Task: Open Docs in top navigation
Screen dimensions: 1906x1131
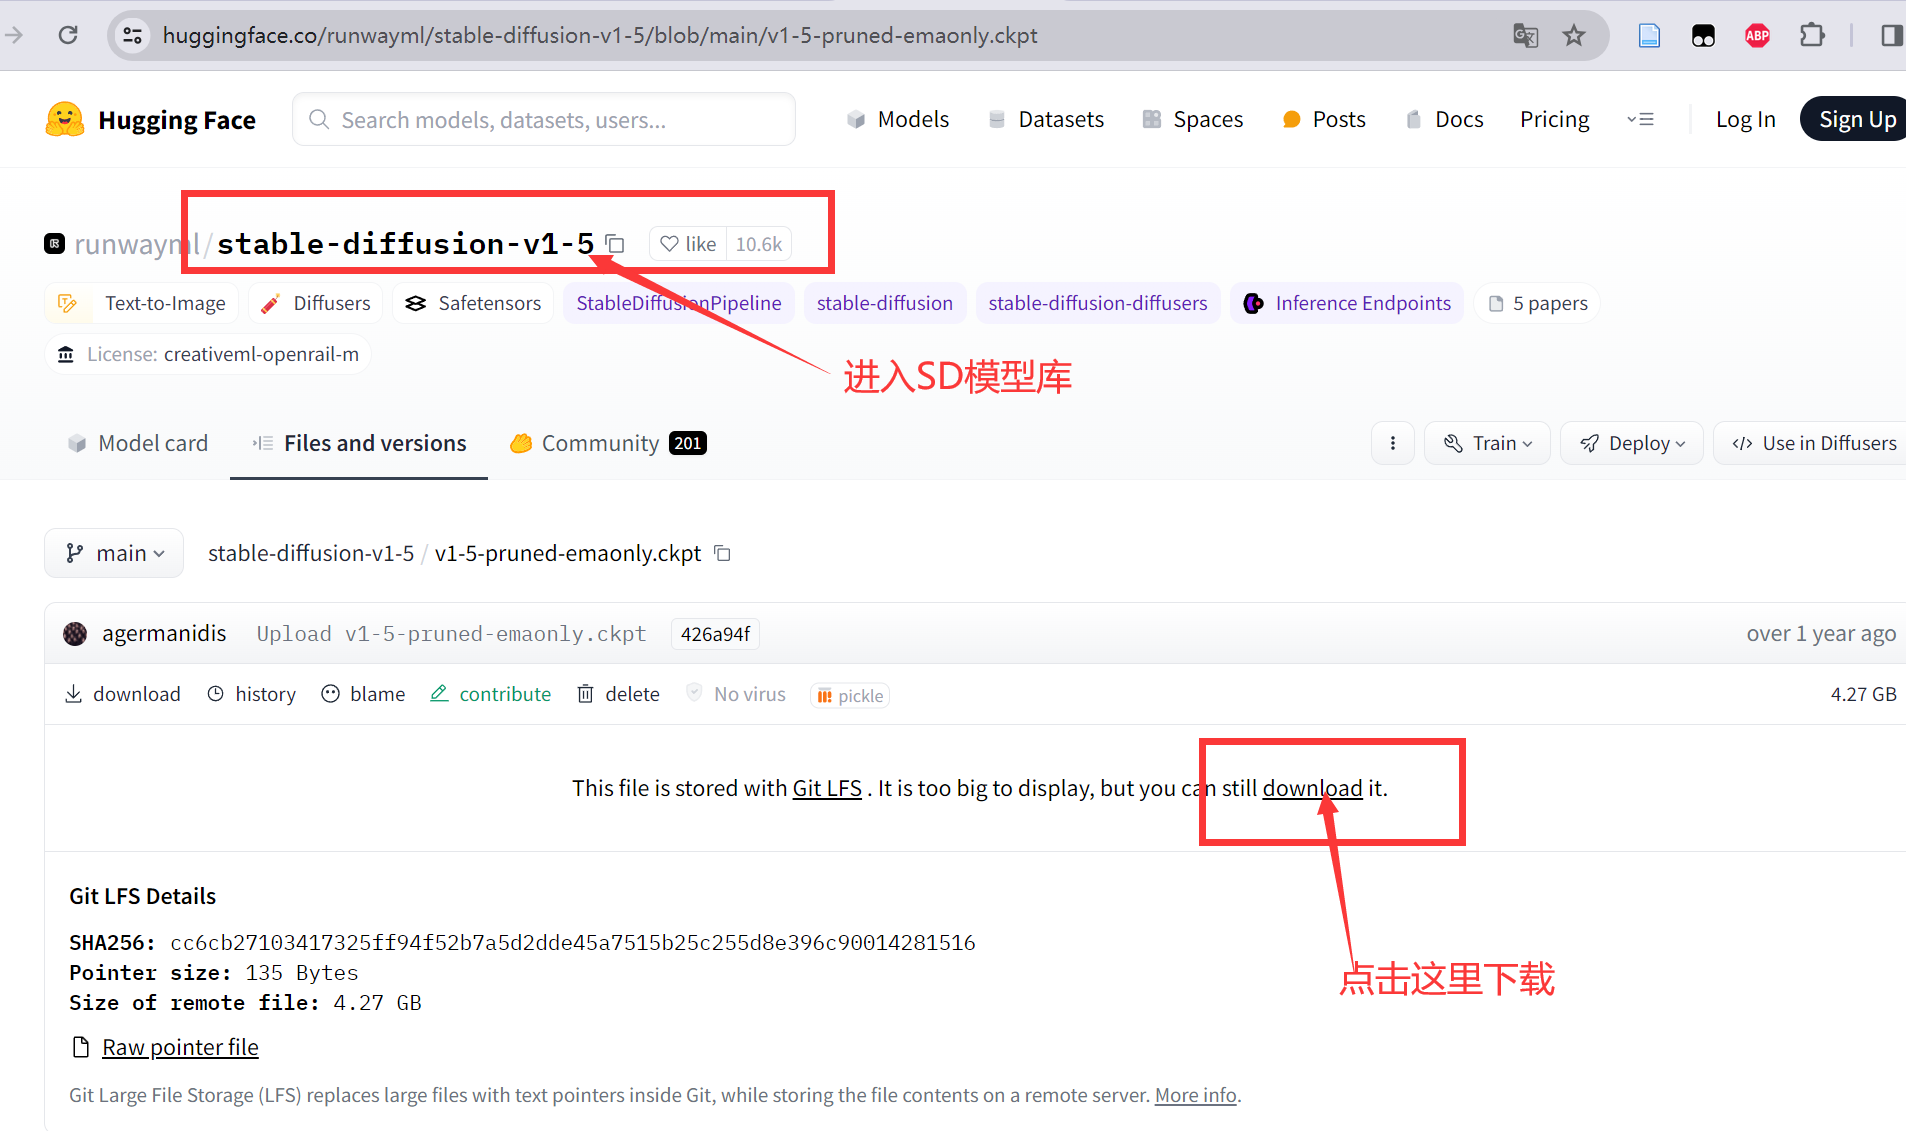Action: tap(1445, 120)
